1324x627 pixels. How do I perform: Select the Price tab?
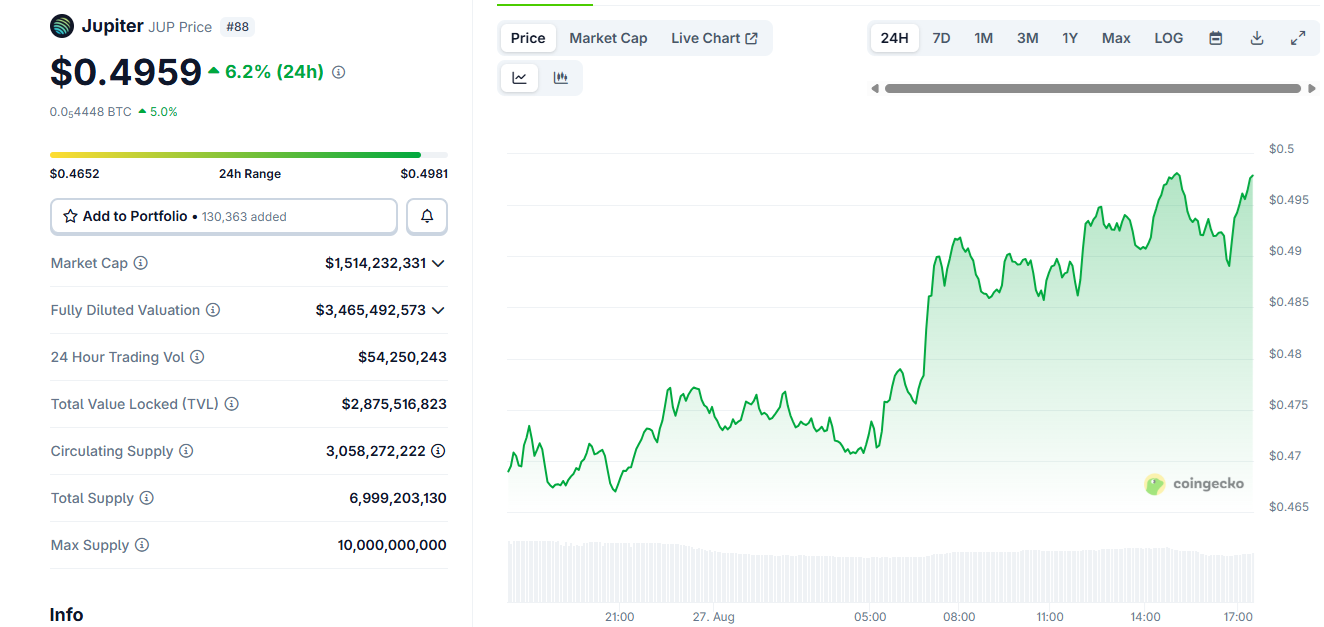click(528, 38)
